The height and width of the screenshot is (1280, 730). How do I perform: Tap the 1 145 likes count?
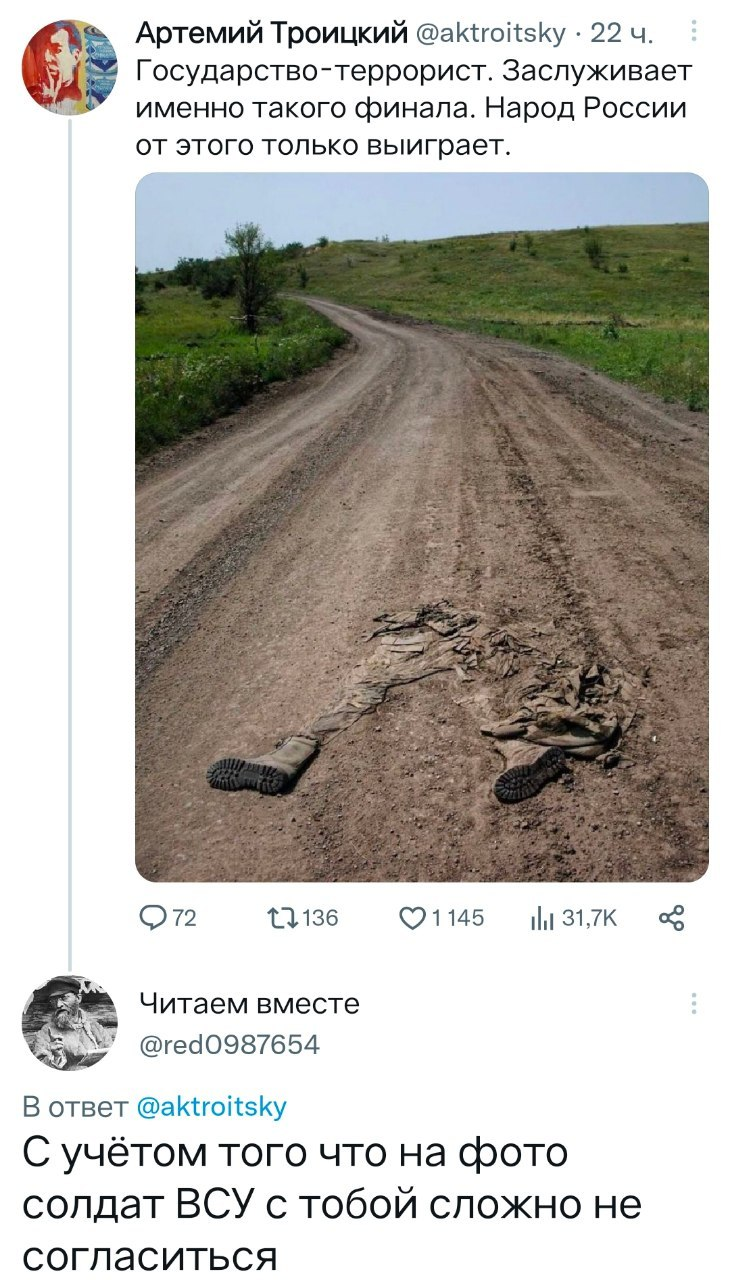pos(456,918)
